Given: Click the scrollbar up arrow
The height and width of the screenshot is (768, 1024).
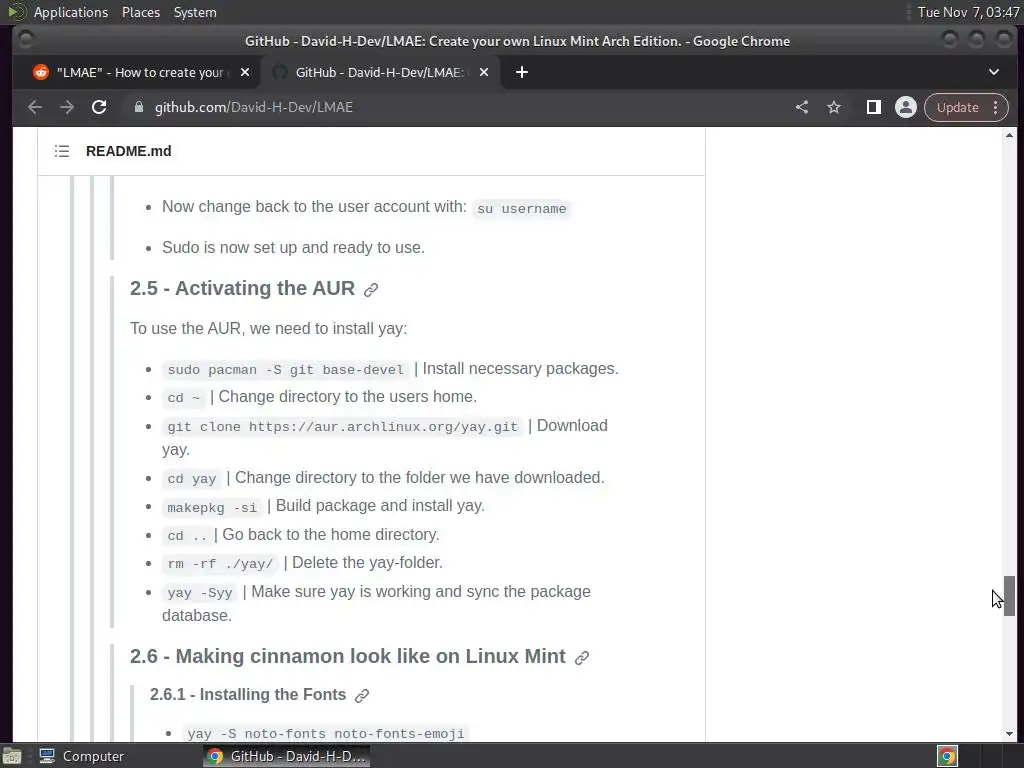Looking at the screenshot, I should (x=1010, y=135).
